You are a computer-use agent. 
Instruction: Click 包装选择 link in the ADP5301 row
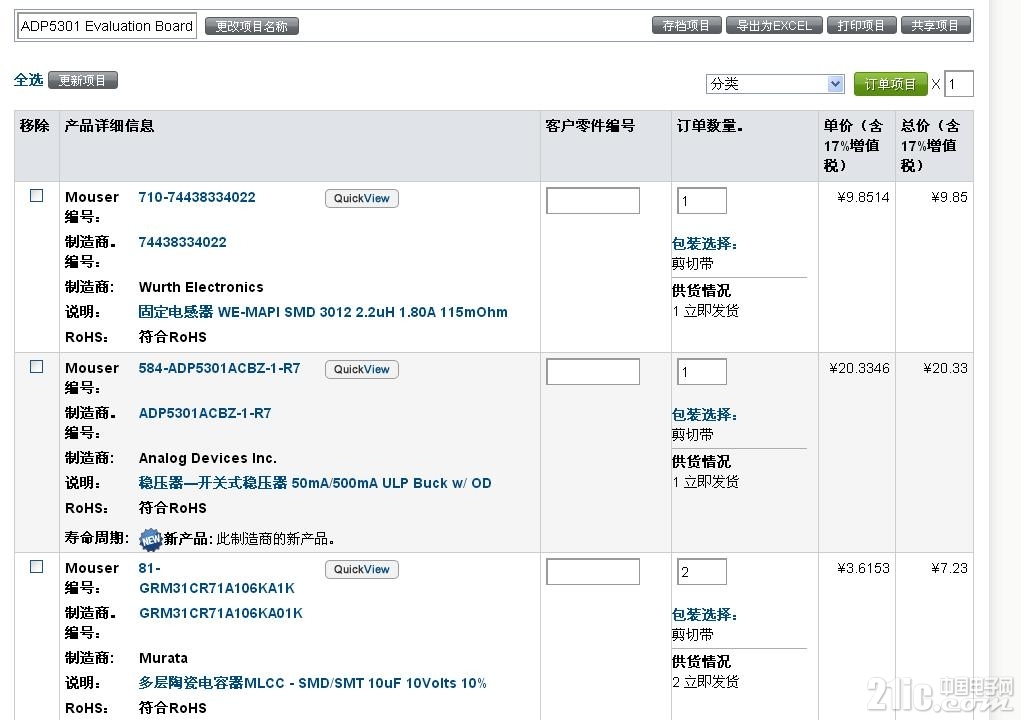click(705, 415)
